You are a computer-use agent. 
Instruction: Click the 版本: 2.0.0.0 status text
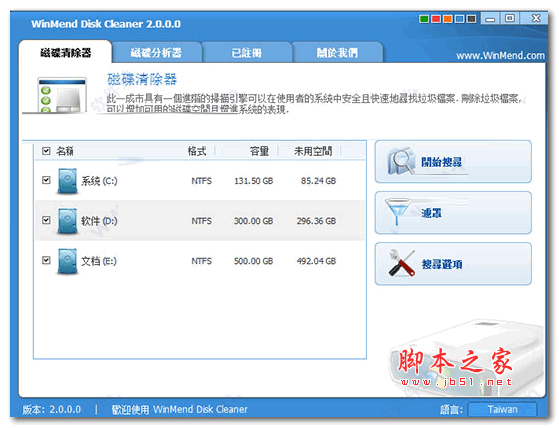(x=52, y=409)
